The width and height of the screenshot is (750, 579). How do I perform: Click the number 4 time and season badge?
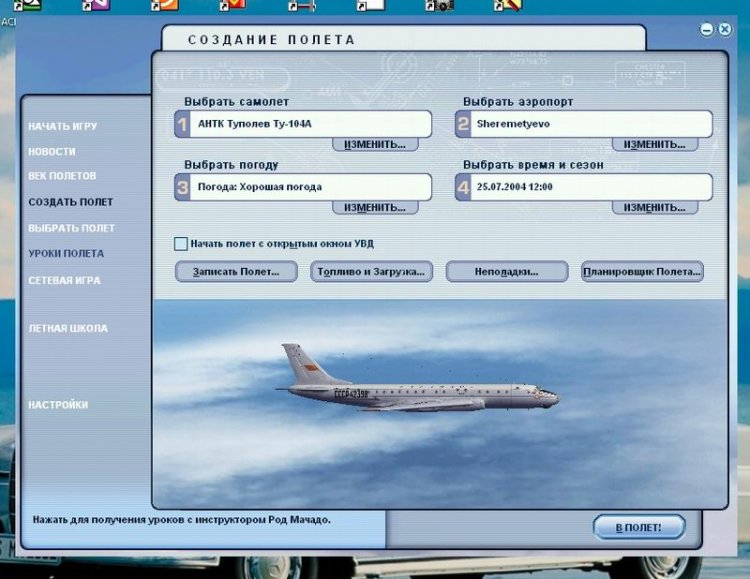click(x=462, y=187)
